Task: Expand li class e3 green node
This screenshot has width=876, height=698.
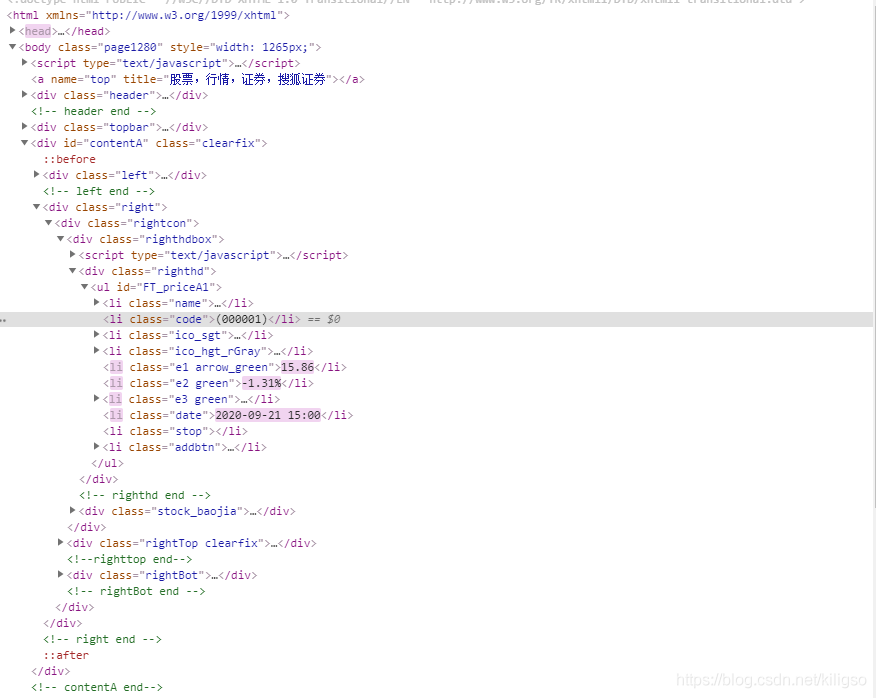Action: pyautogui.click(x=97, y=399)
